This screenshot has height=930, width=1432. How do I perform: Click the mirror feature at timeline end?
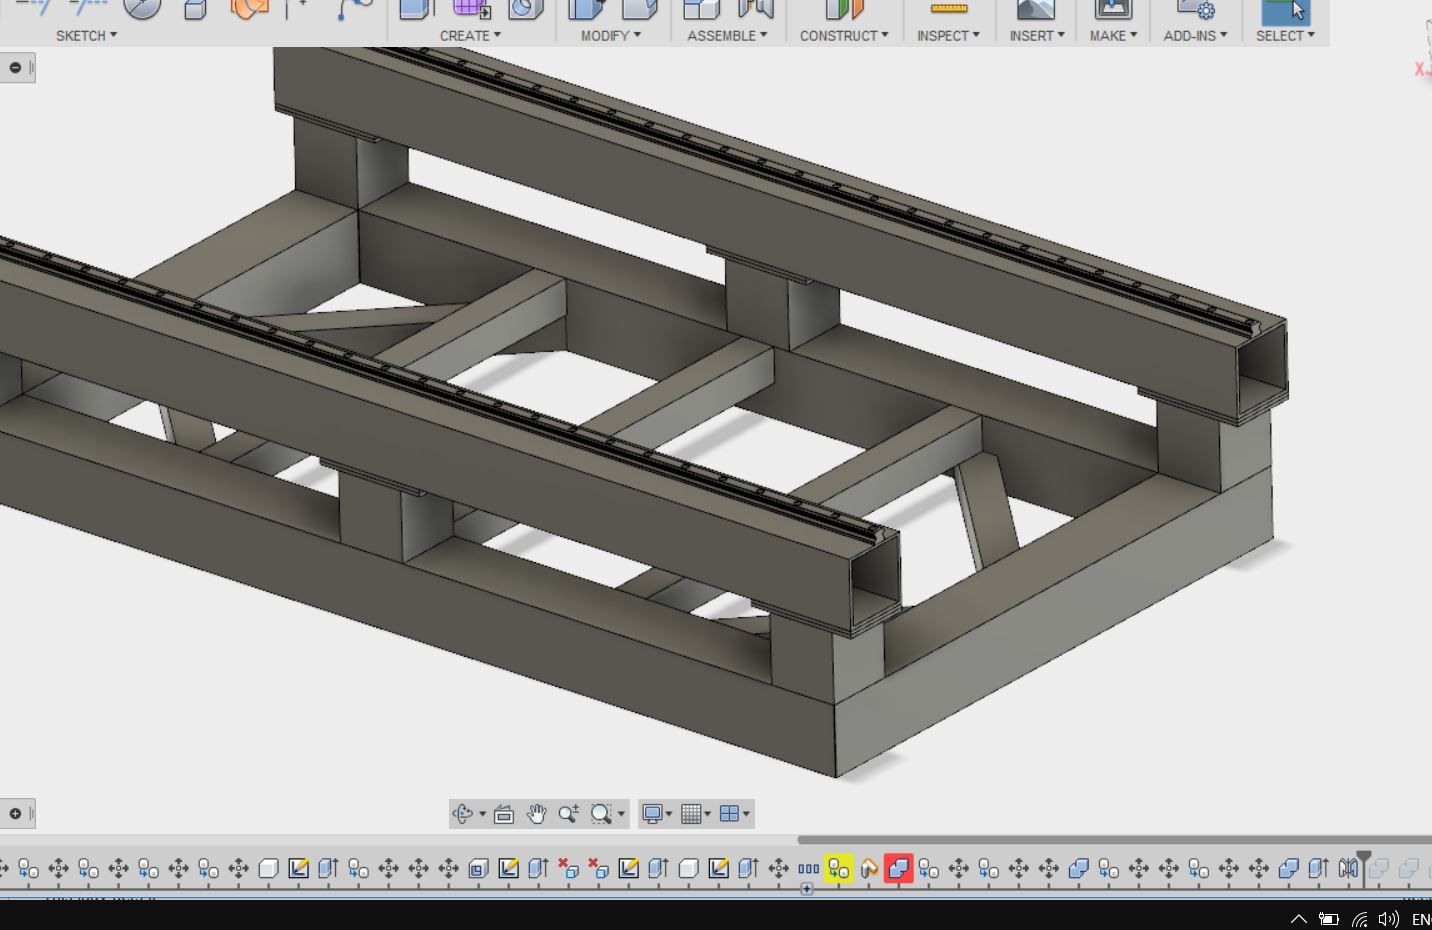pos(1348,868)
